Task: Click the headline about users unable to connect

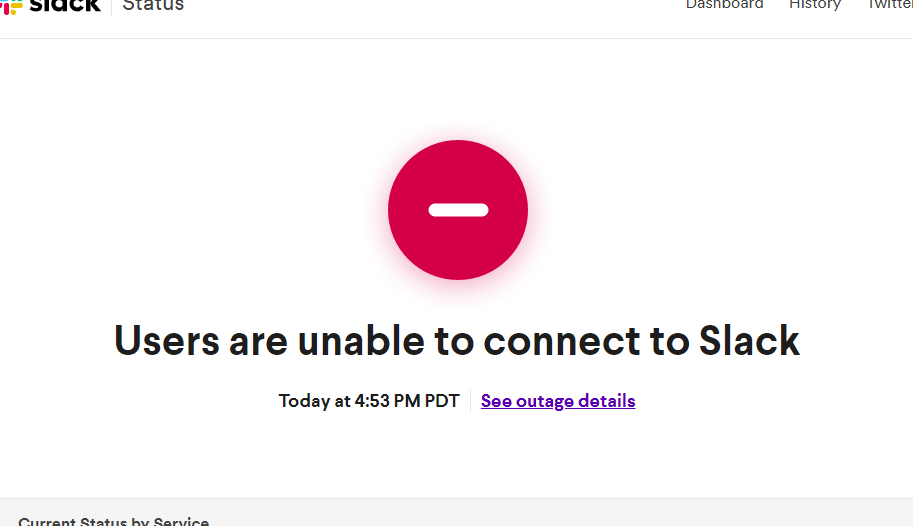Action: [x=457, y=341]
